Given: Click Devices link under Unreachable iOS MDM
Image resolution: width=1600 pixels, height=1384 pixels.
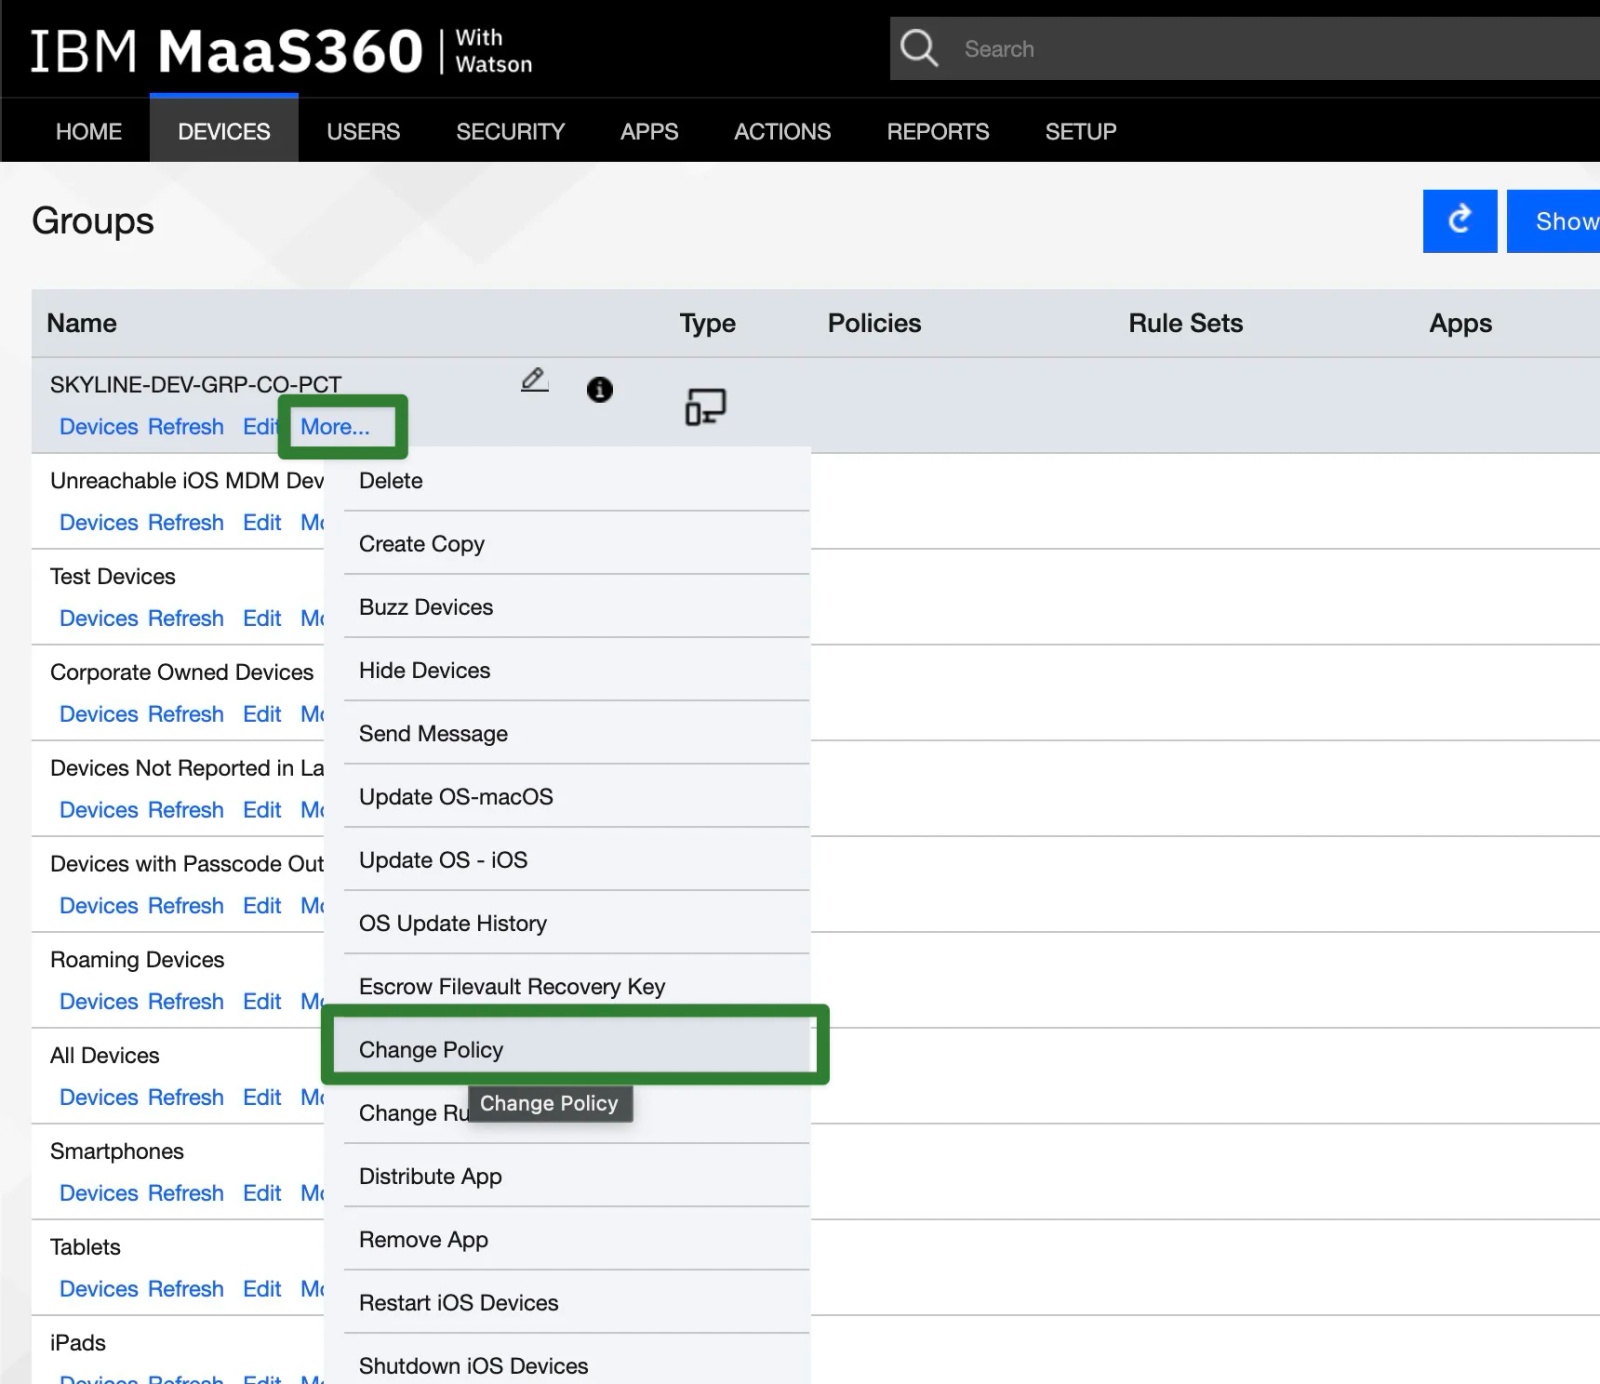Looking at the screenshot, I should [x=99, y=523].
